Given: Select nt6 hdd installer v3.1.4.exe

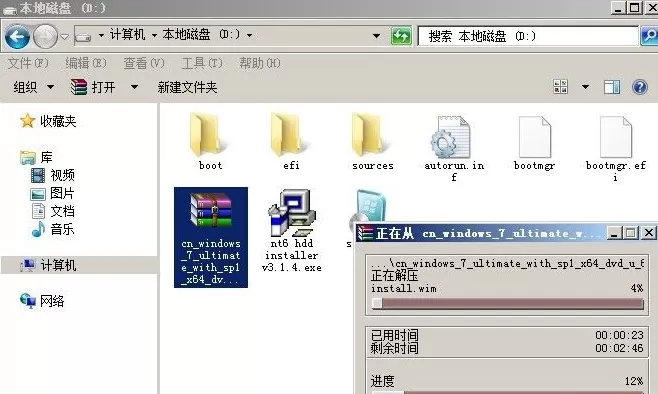Looking at the screenshot, I should pyautogui.click(x=292, y=231).
